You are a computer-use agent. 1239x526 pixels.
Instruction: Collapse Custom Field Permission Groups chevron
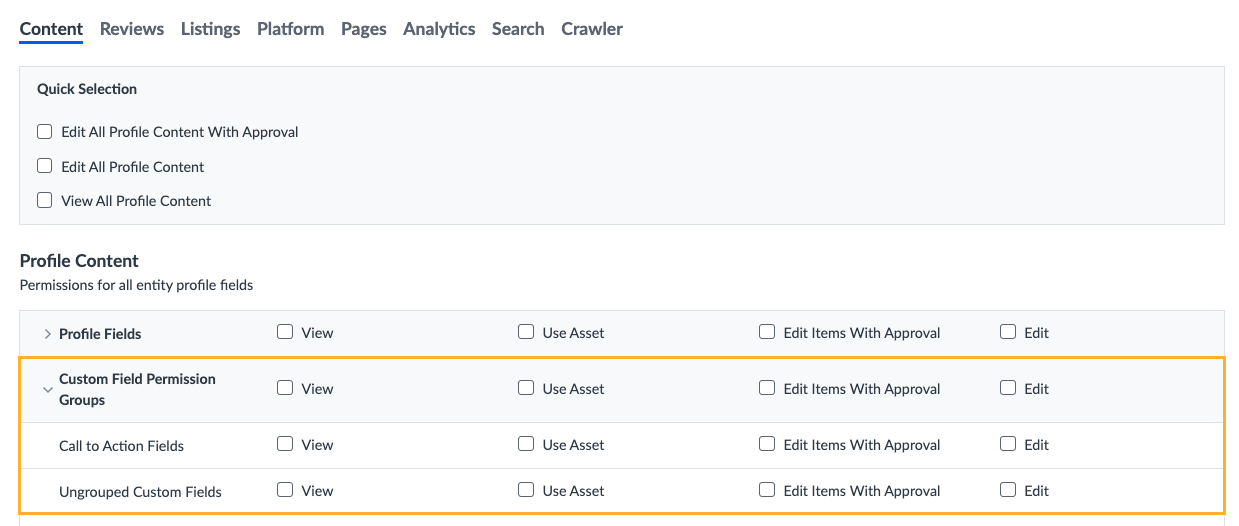[x=47, y=390]
